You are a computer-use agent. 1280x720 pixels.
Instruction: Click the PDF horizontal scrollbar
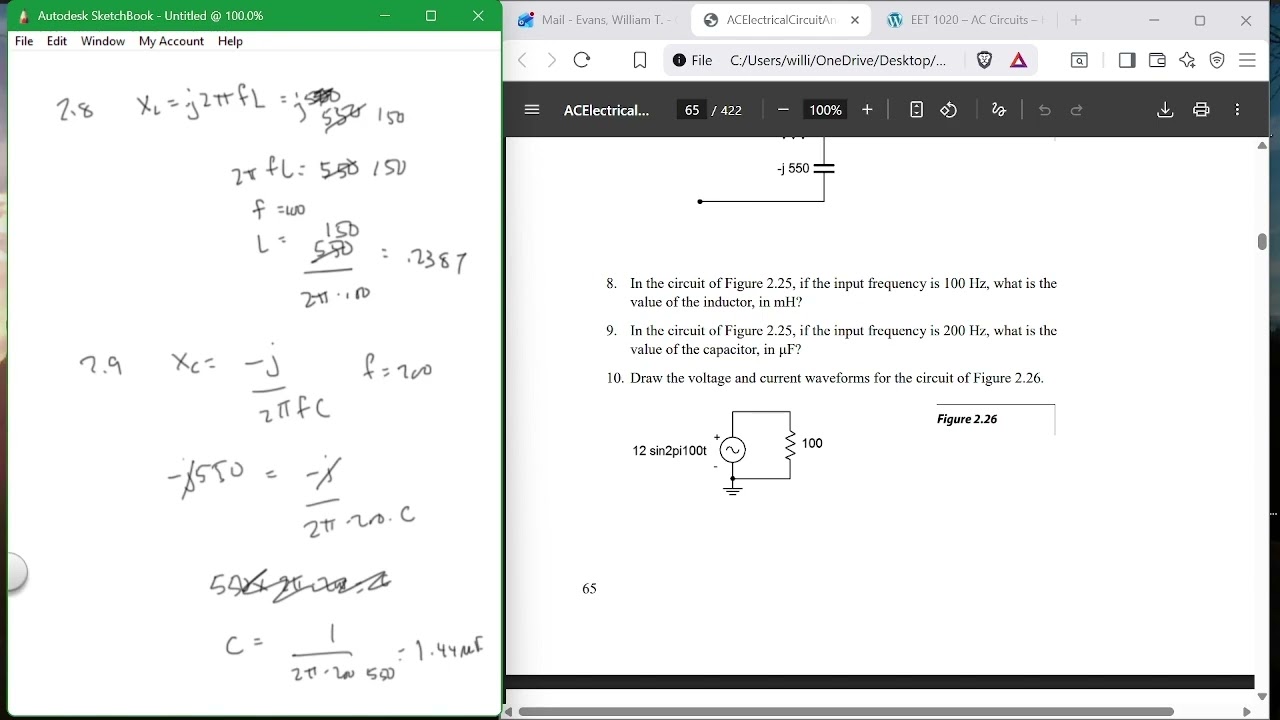[846, 712]
